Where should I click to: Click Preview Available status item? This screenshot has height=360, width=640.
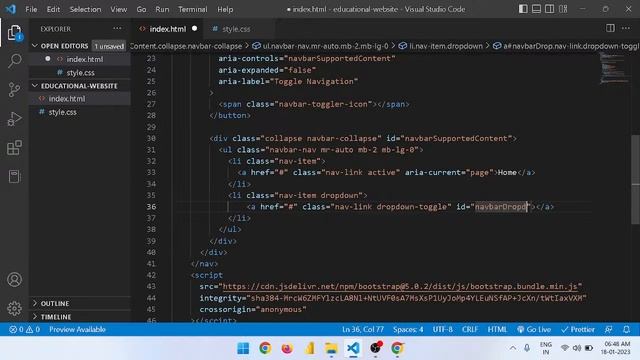77,329
